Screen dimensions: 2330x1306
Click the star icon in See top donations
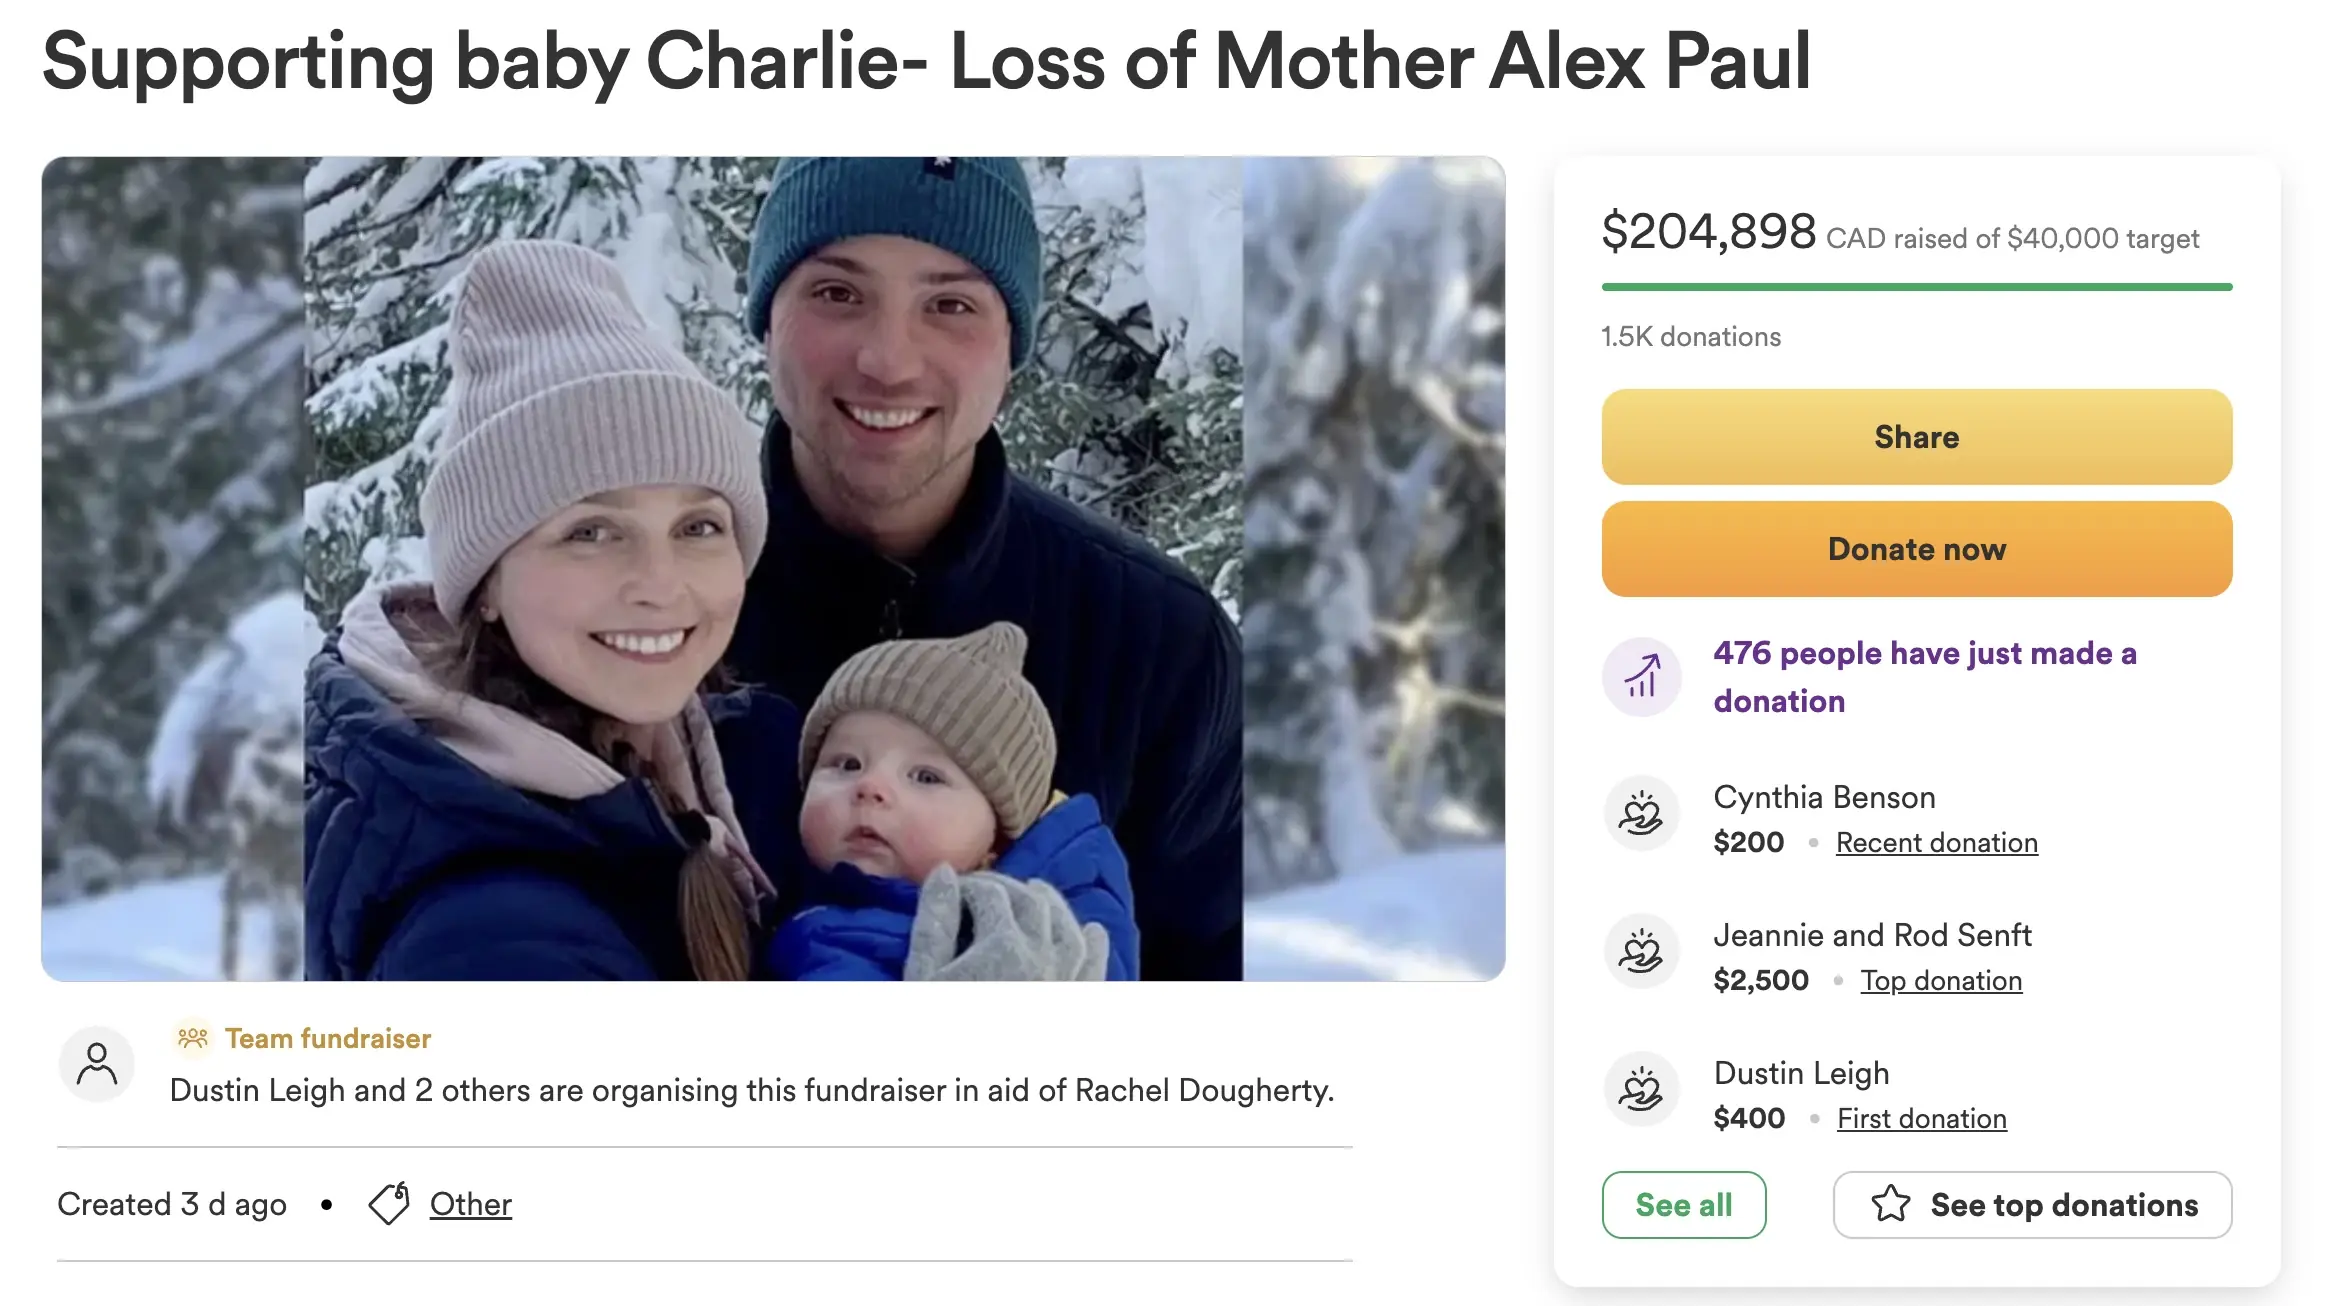[1890, 1204]
